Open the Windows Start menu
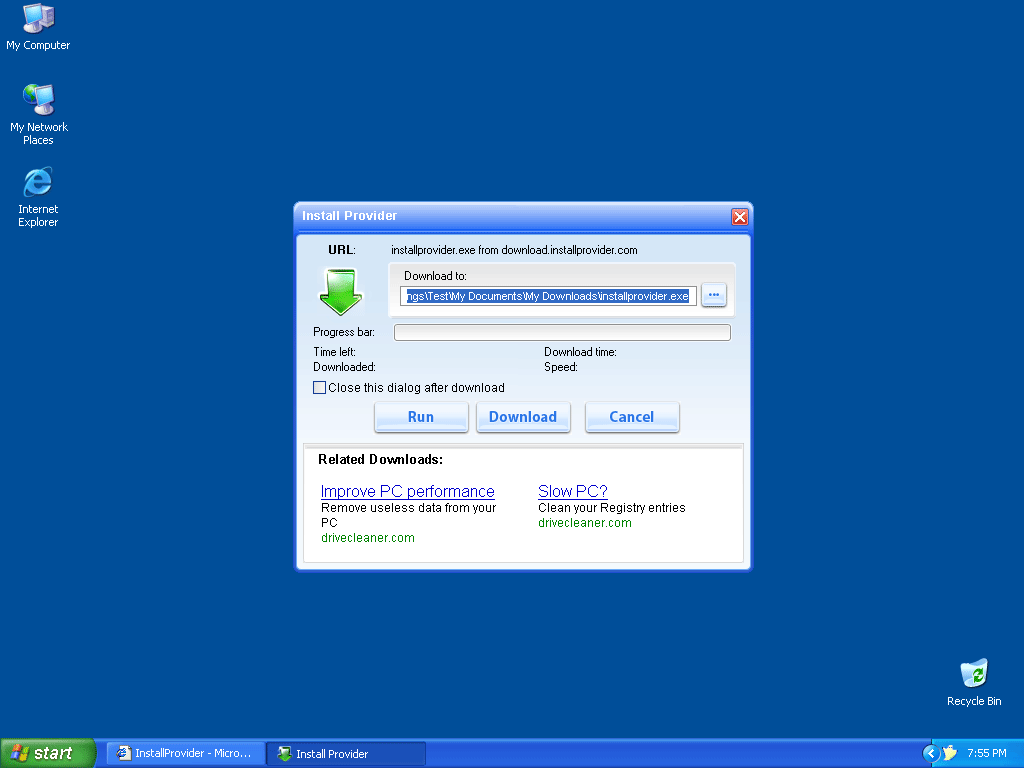 point(48,753)
